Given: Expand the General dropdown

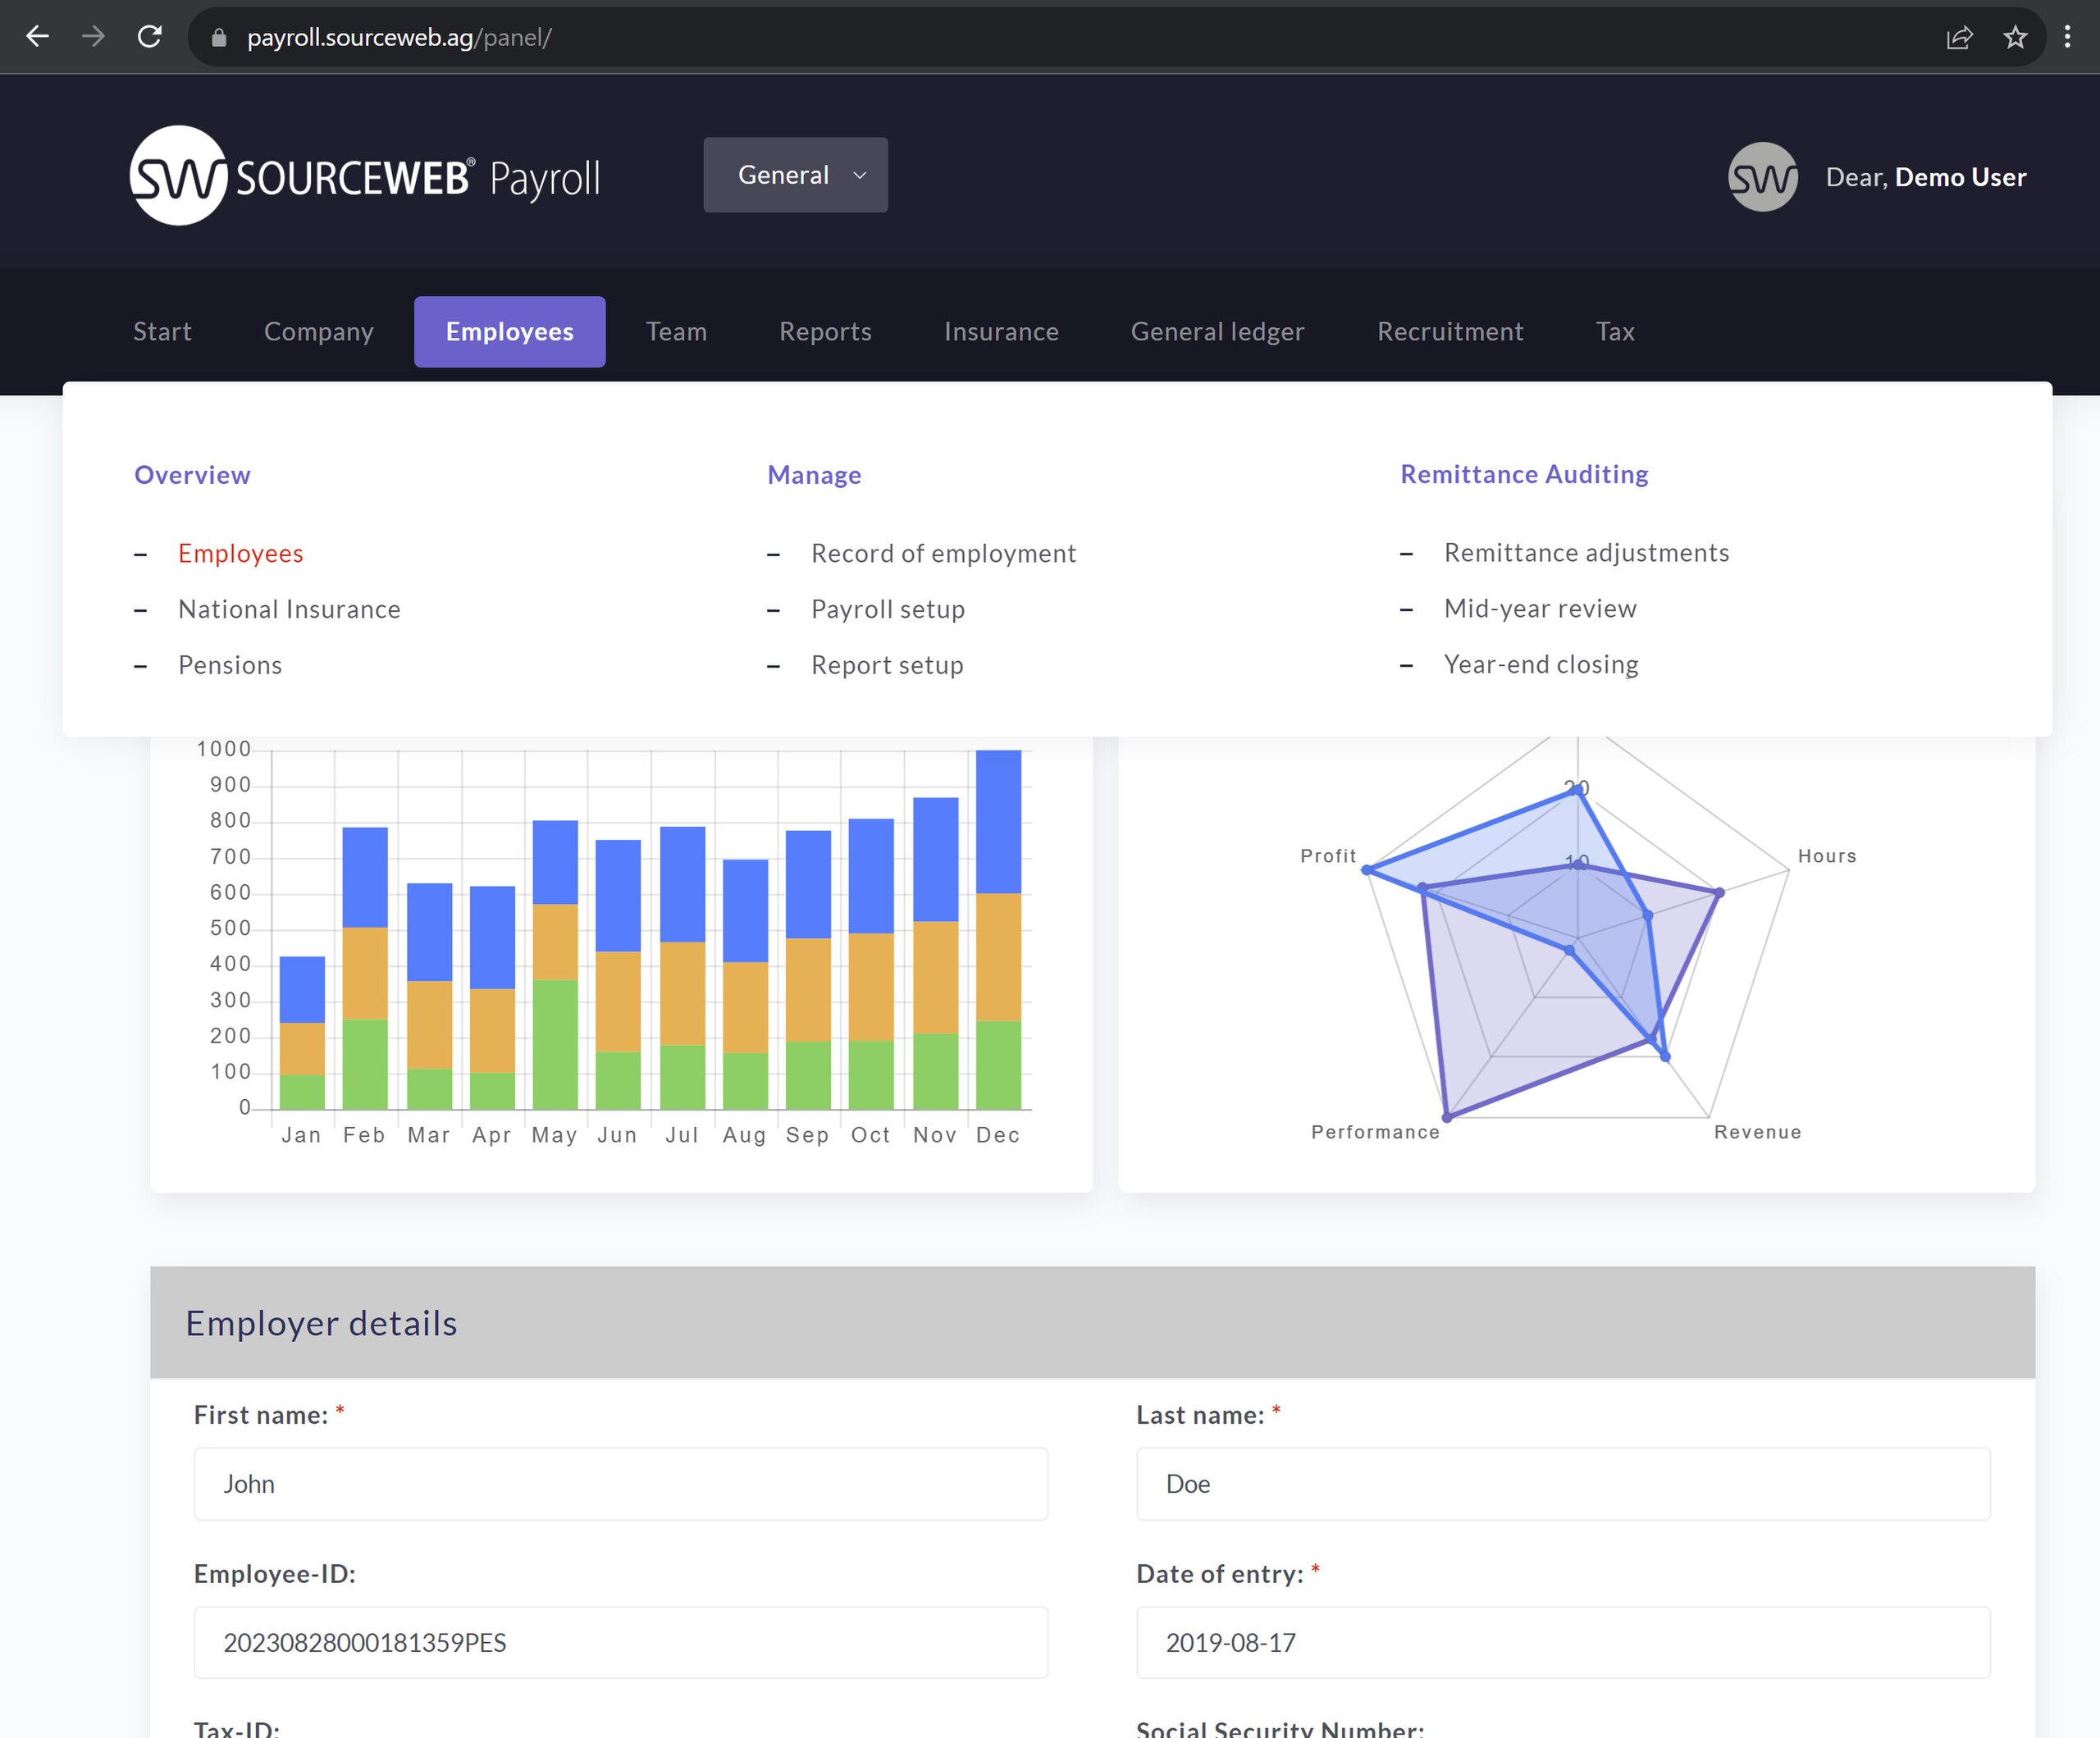Looking at the screenshot, I should [x=795, y=175].
